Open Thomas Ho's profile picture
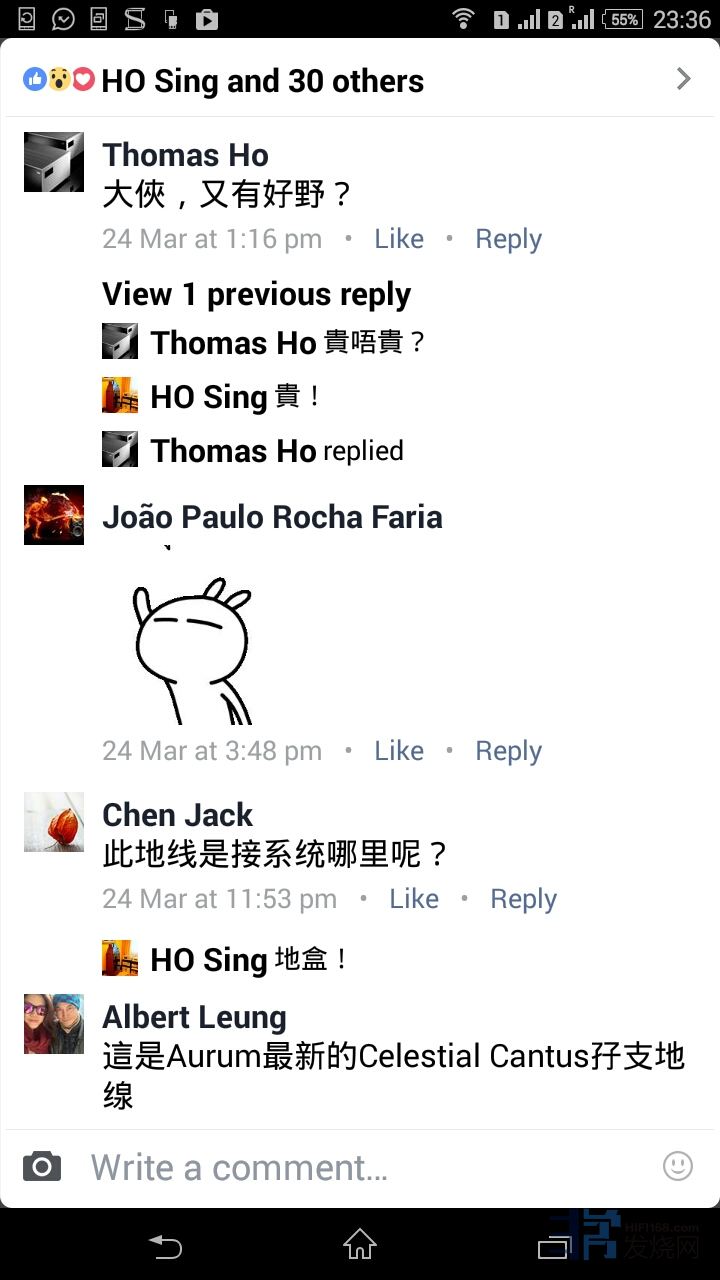The image size is (720, 1280). (54, 162)
